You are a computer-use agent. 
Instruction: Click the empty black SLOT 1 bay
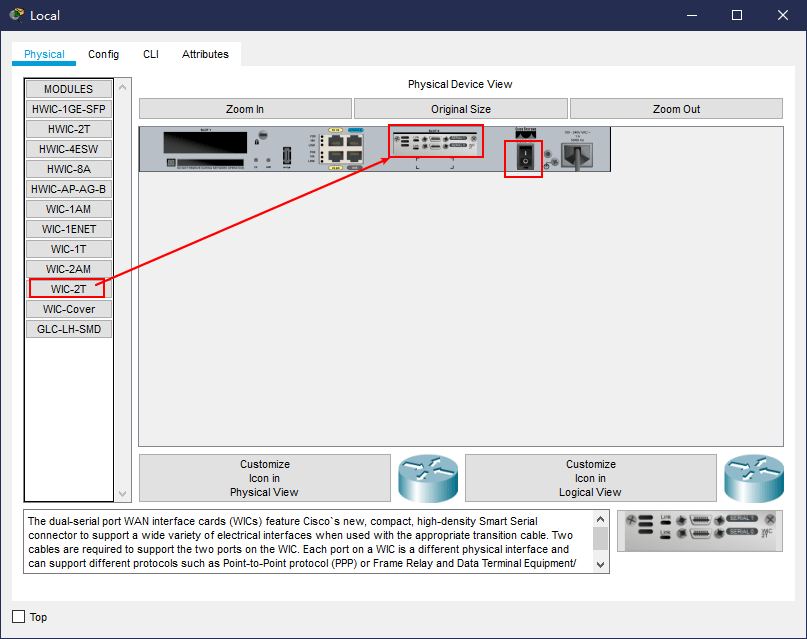(x=205, y=143)
